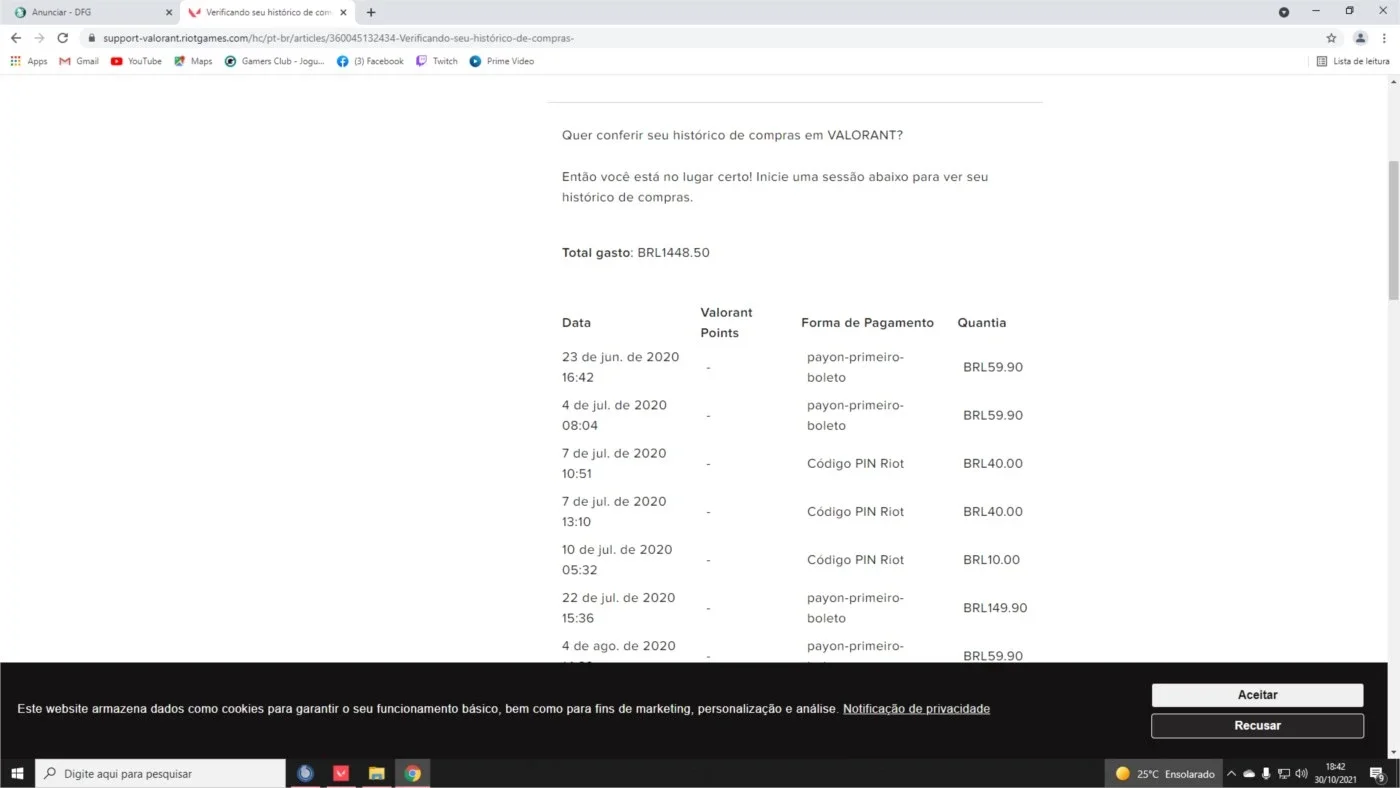Show hidden system tray icons
Viewport: 1400px width, 788px height.
tap(1231, 774)
